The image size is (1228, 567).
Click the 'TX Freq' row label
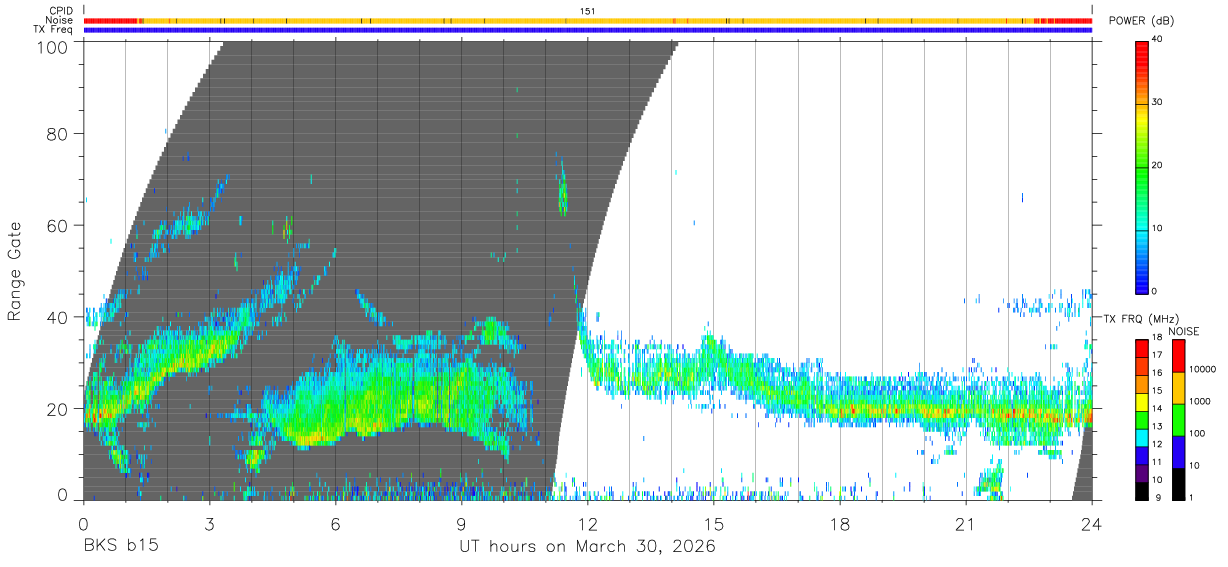click(x=54, y=30)
